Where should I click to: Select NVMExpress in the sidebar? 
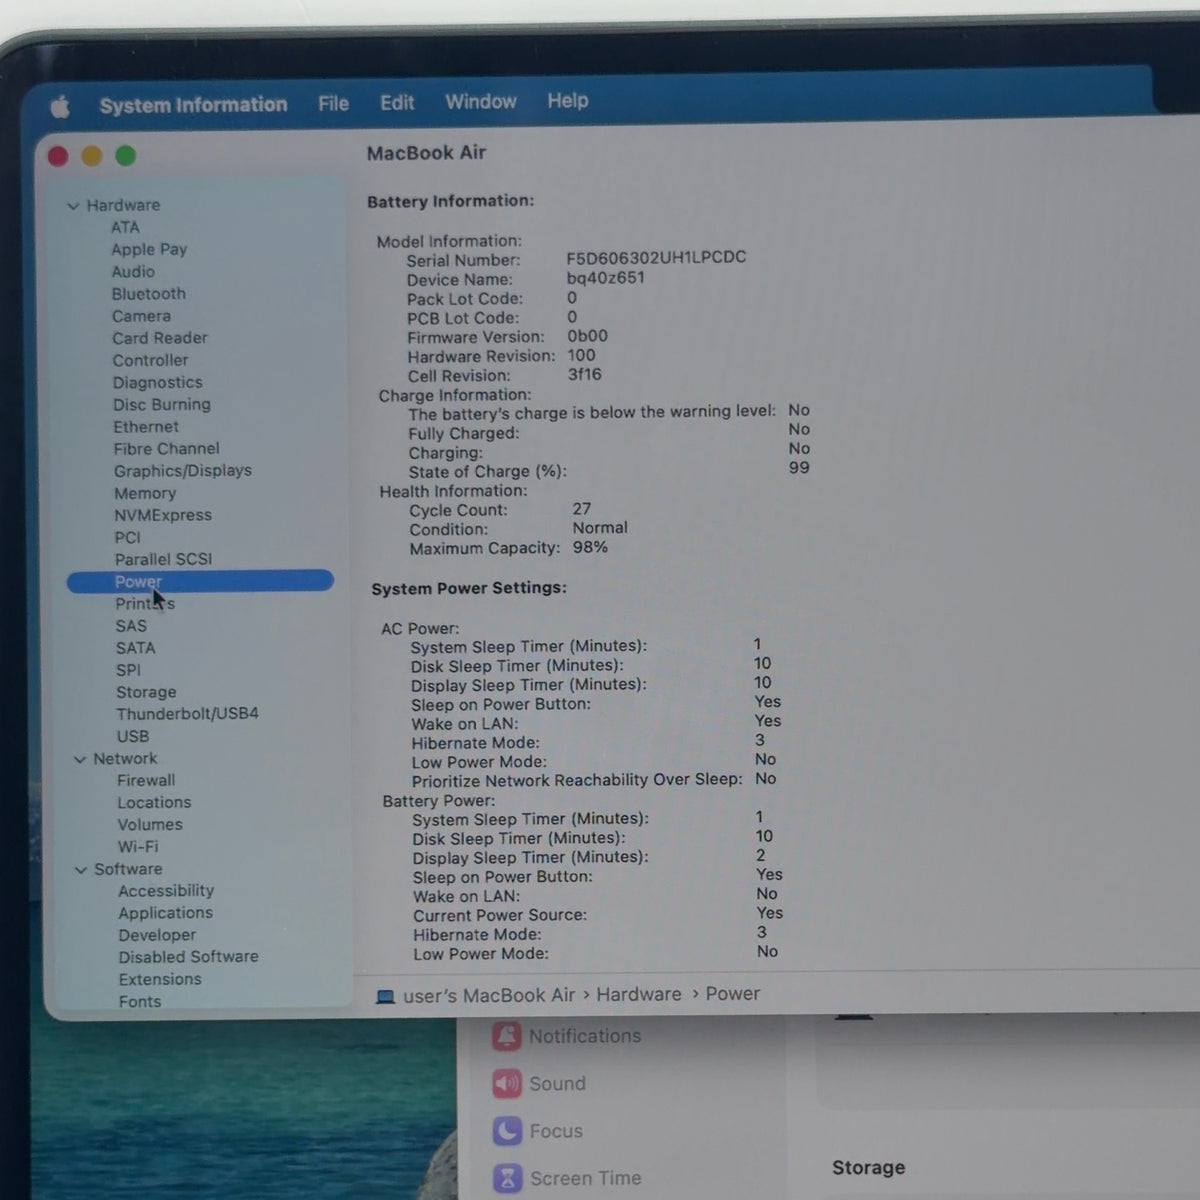click(x=163, y=515)
